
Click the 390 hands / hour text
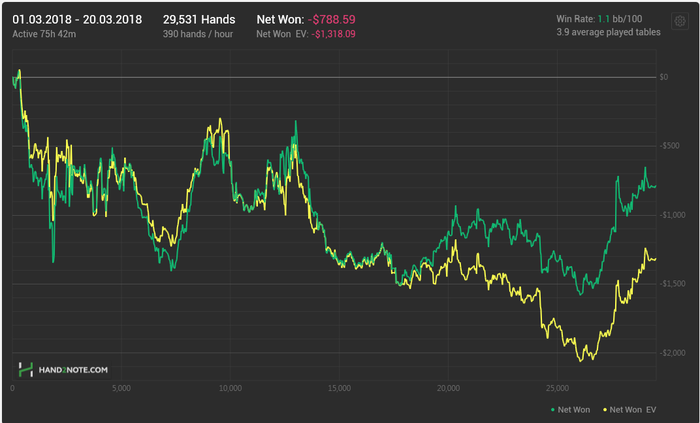click(x=198, y=34)
